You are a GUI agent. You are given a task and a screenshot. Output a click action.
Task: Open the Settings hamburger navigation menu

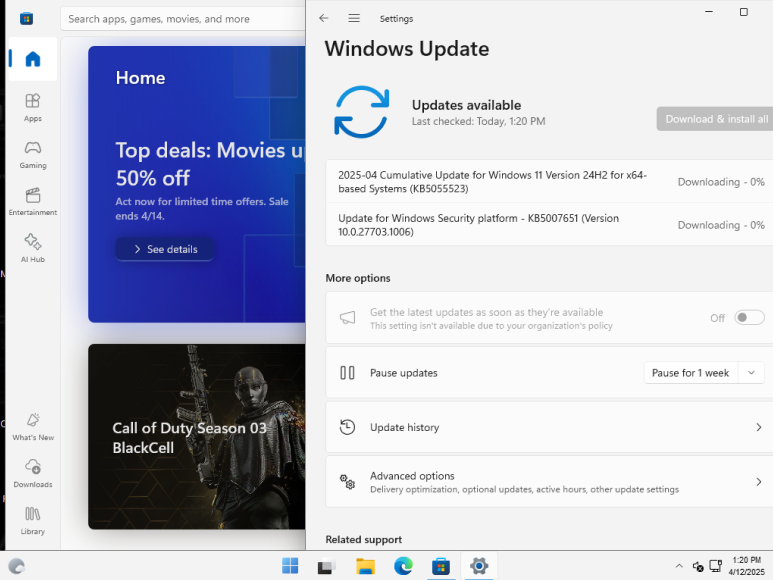(353, 18)
